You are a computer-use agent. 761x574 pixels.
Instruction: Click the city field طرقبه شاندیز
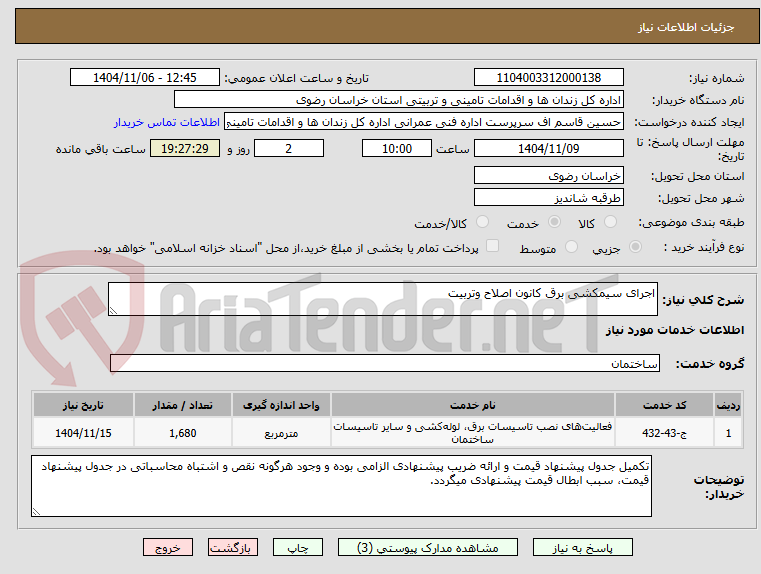click(549, 197)
